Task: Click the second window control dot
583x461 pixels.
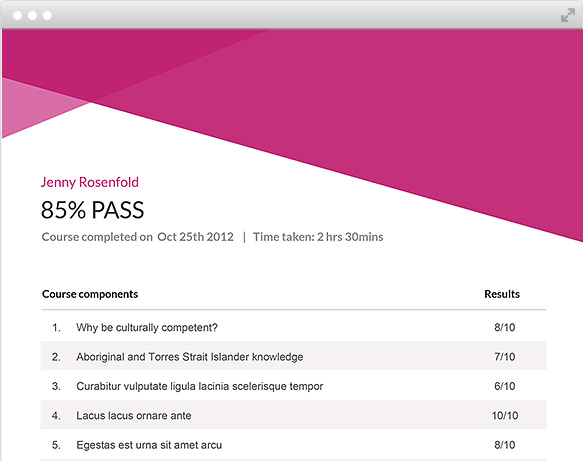Action: point(32,15)
